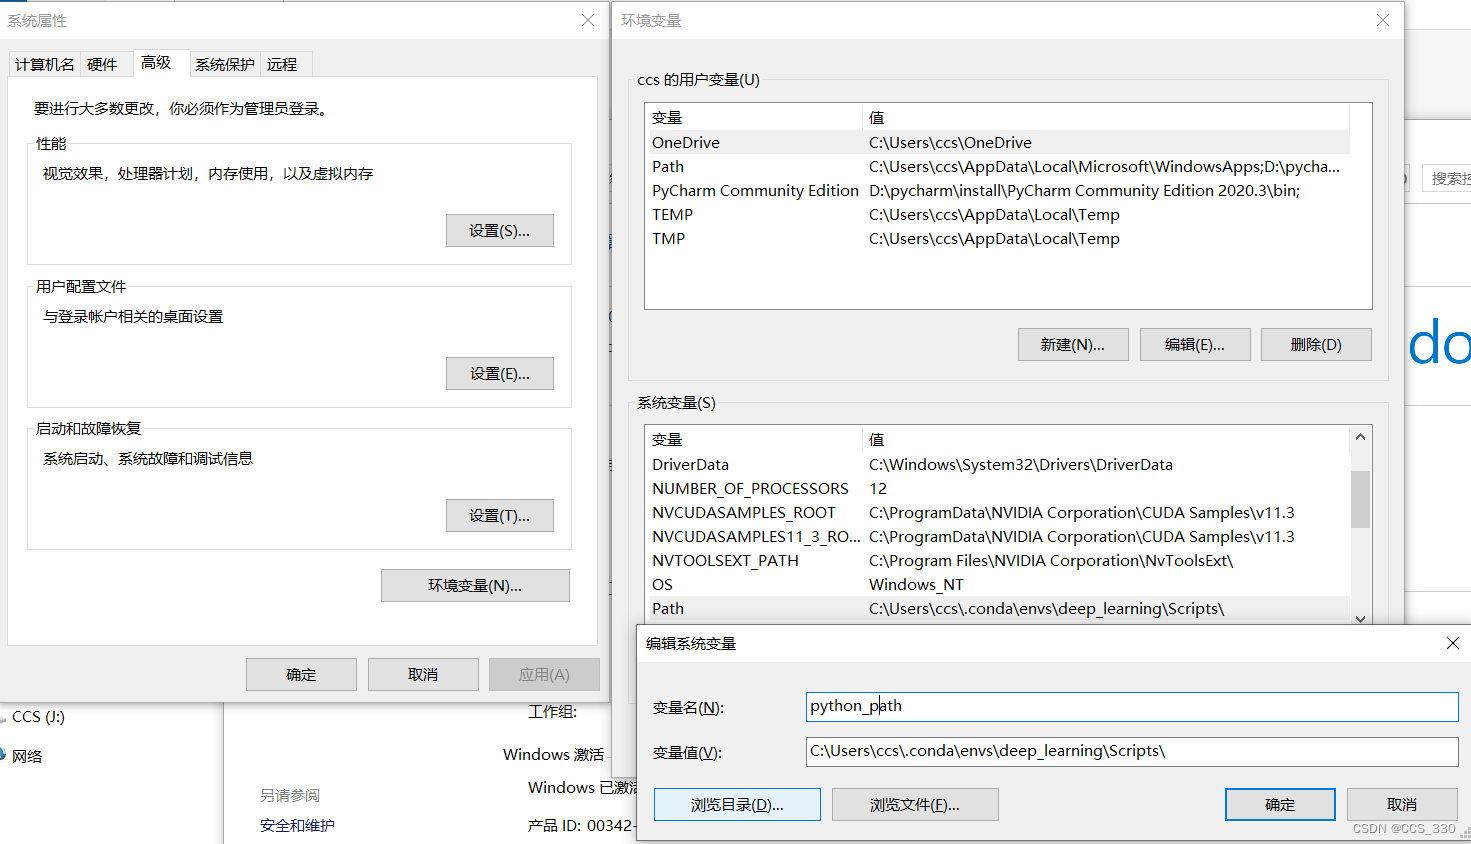Select PyCharm Community Edition variable row

click(x=997, y=190)
